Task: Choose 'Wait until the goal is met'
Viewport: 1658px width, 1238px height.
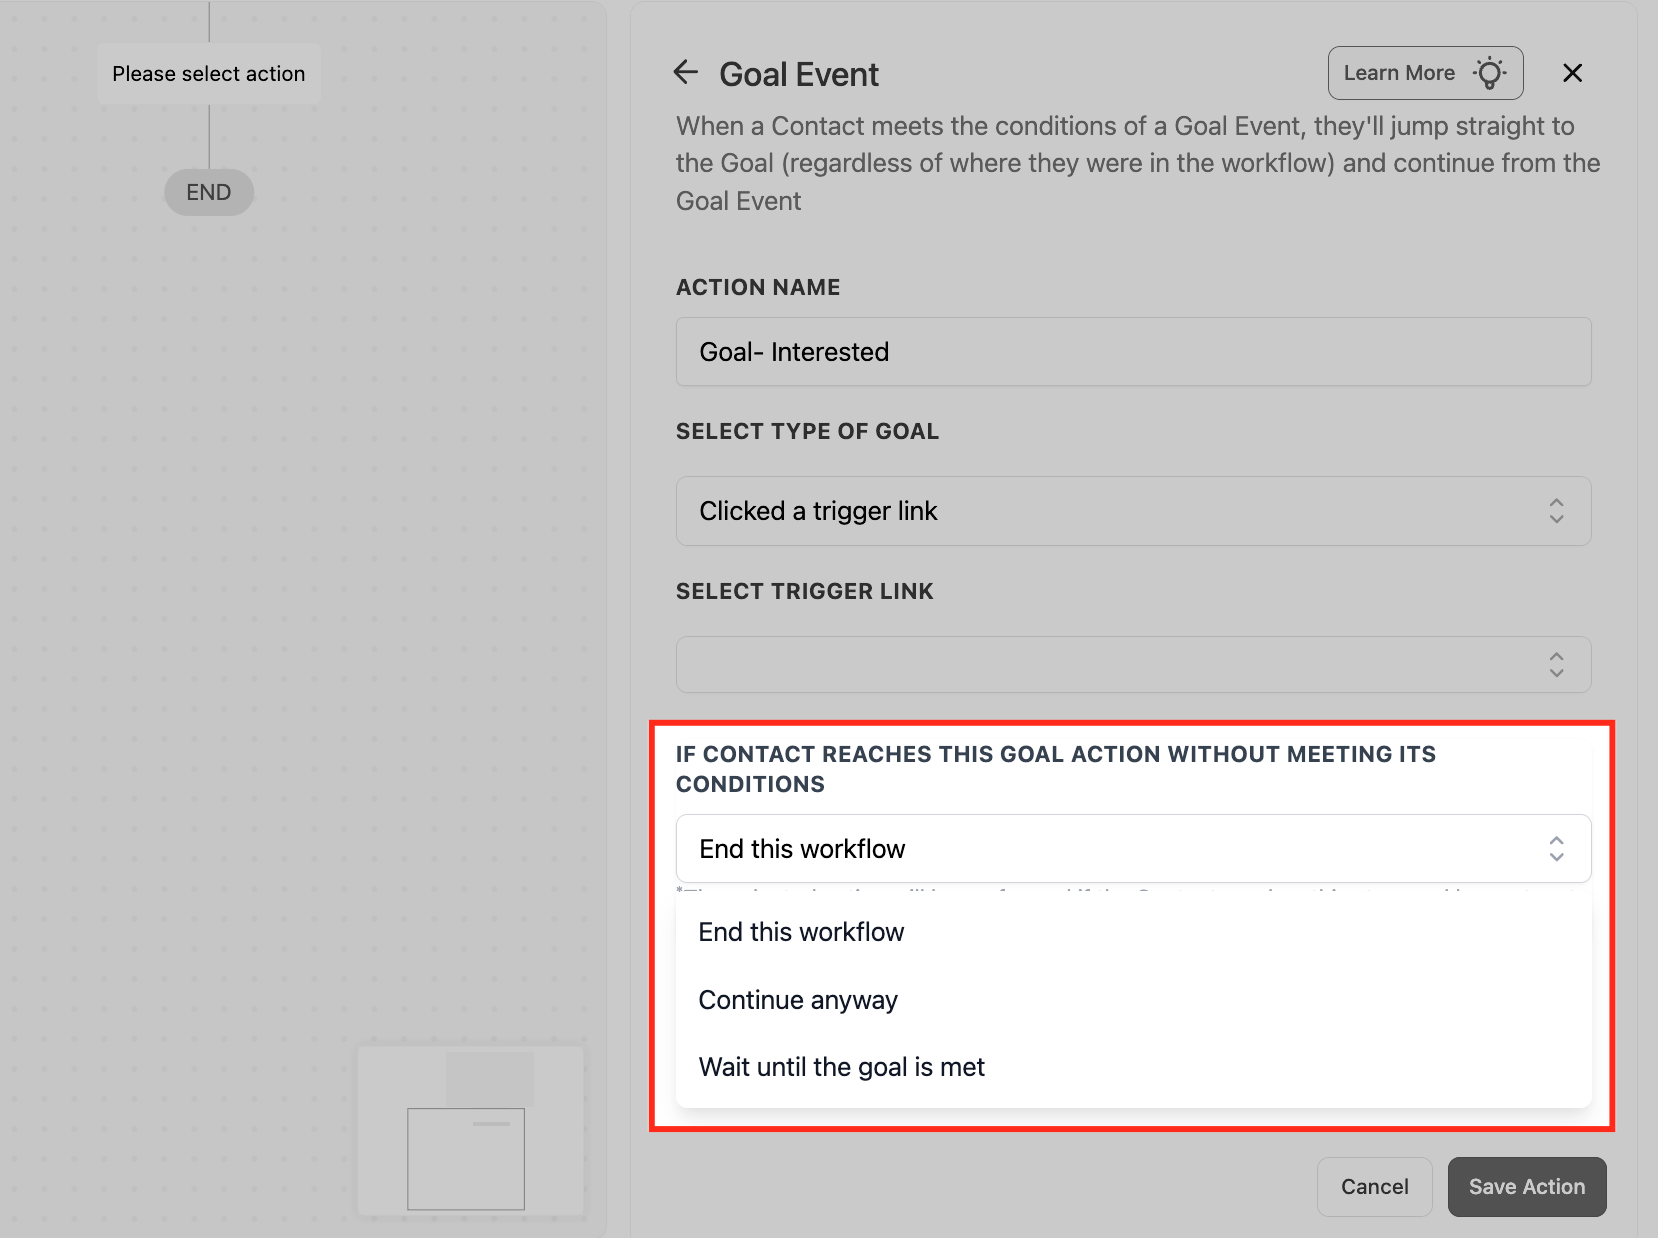Action: point(1133,1067)
